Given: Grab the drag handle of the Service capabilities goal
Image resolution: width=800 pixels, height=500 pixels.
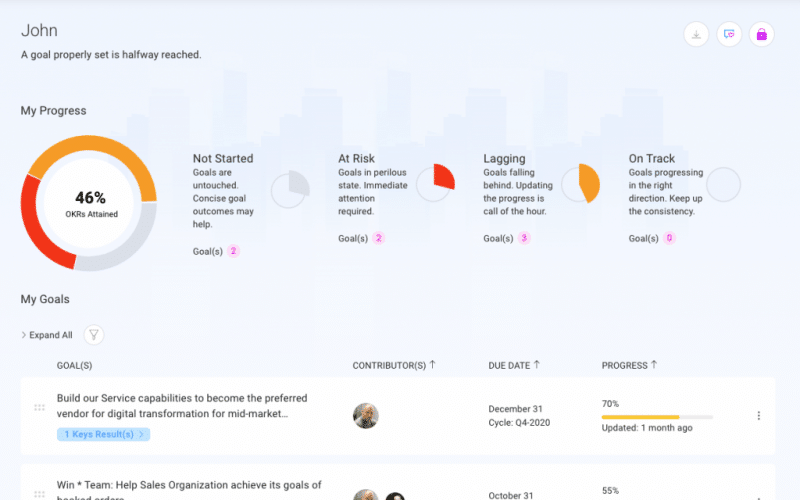Looking at the screenshot, I should (x=39, y=408).
